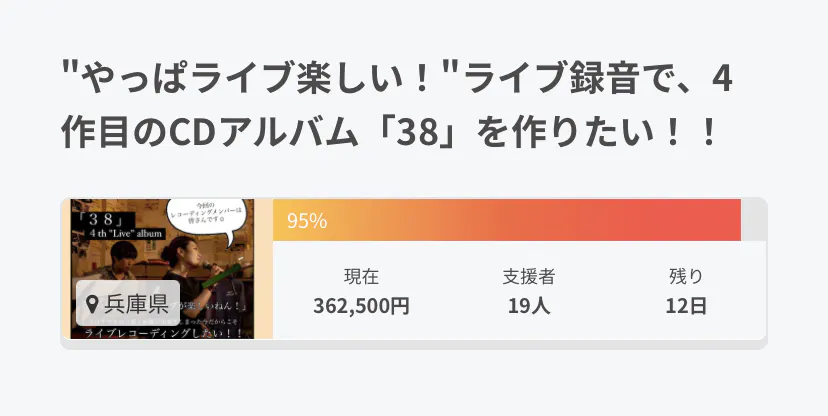Click the 支援者 supporters label
The image size is (828, 416).
point(529,277)
